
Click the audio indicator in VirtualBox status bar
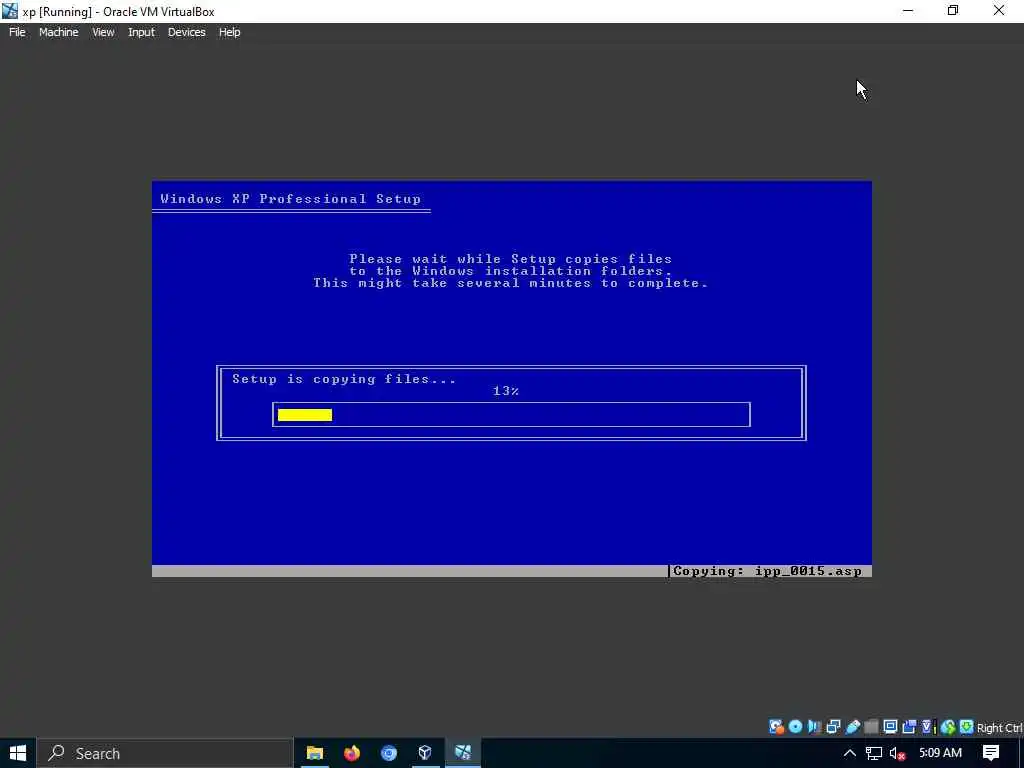[x=814, y=727]
